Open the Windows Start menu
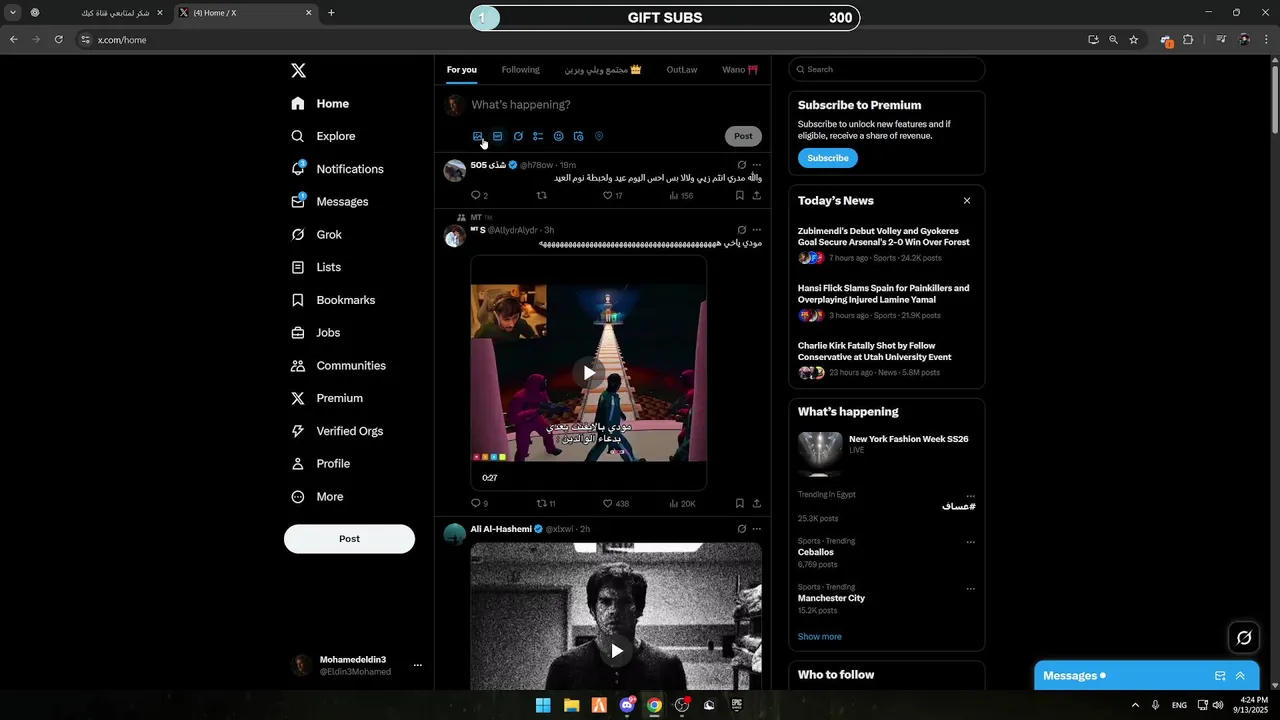Image resolution: width=1280 pixels, height=720 pixels. coord(543,705)
